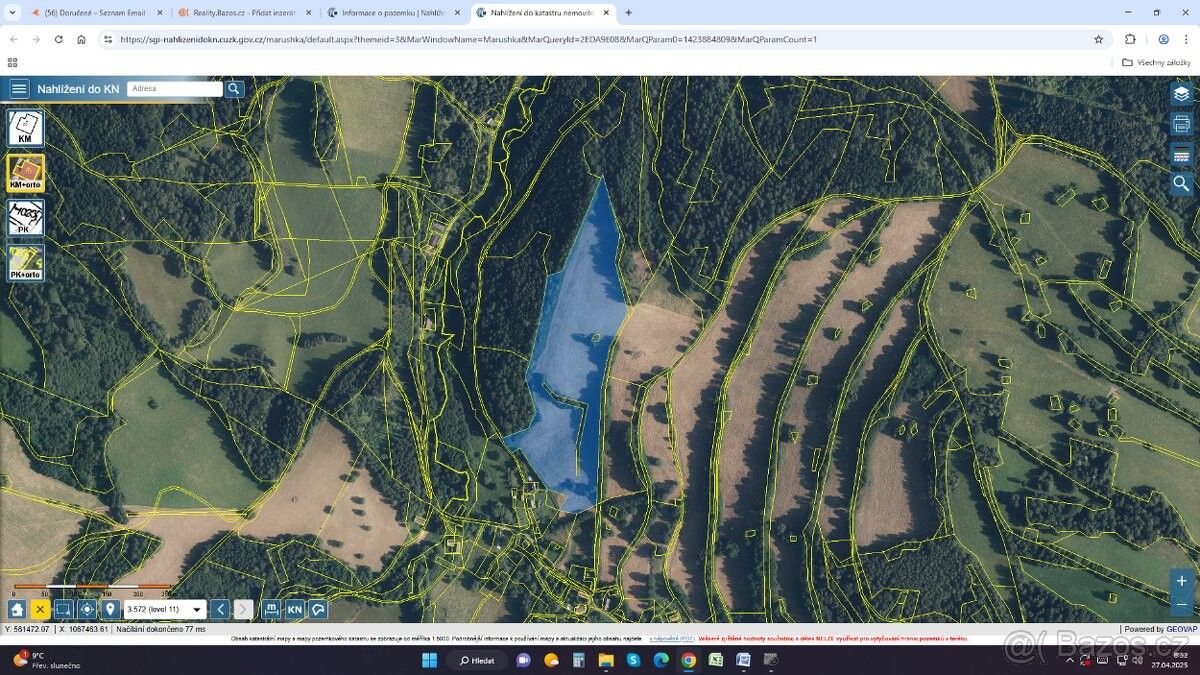Open the map layers panel
This screenshot has width=1200, height=675.
pyautogui.click(x=1181, y=93)
